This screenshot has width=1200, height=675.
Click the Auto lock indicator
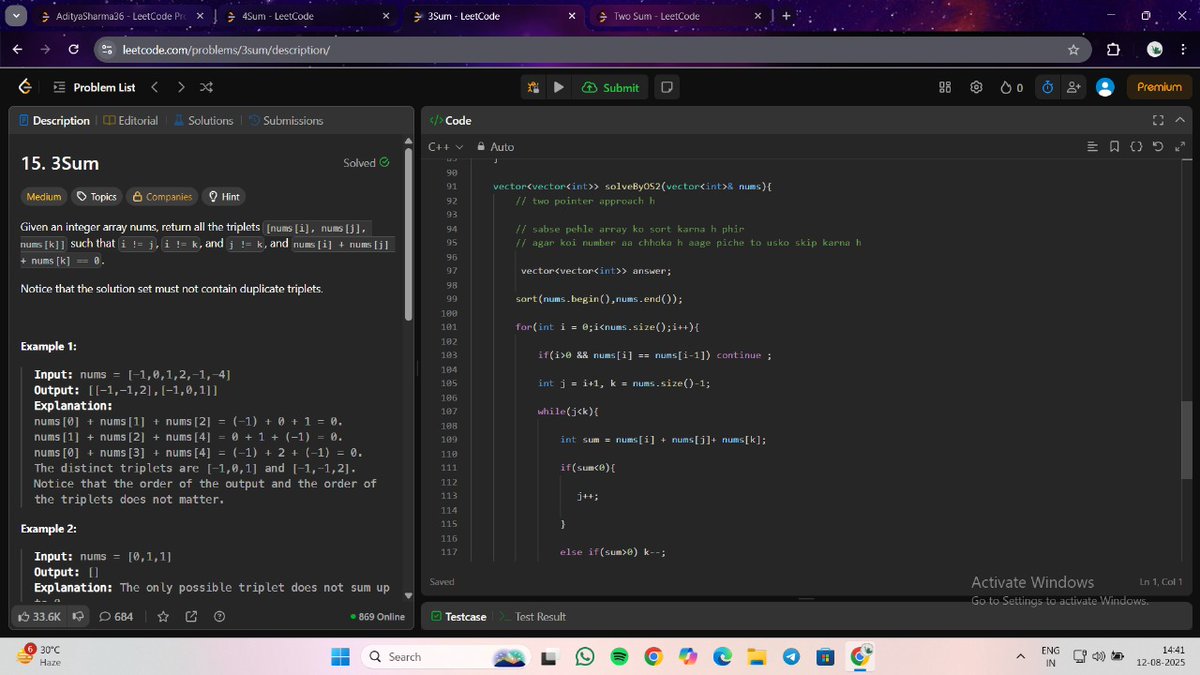pyautogui.click(x=496, y=147)
